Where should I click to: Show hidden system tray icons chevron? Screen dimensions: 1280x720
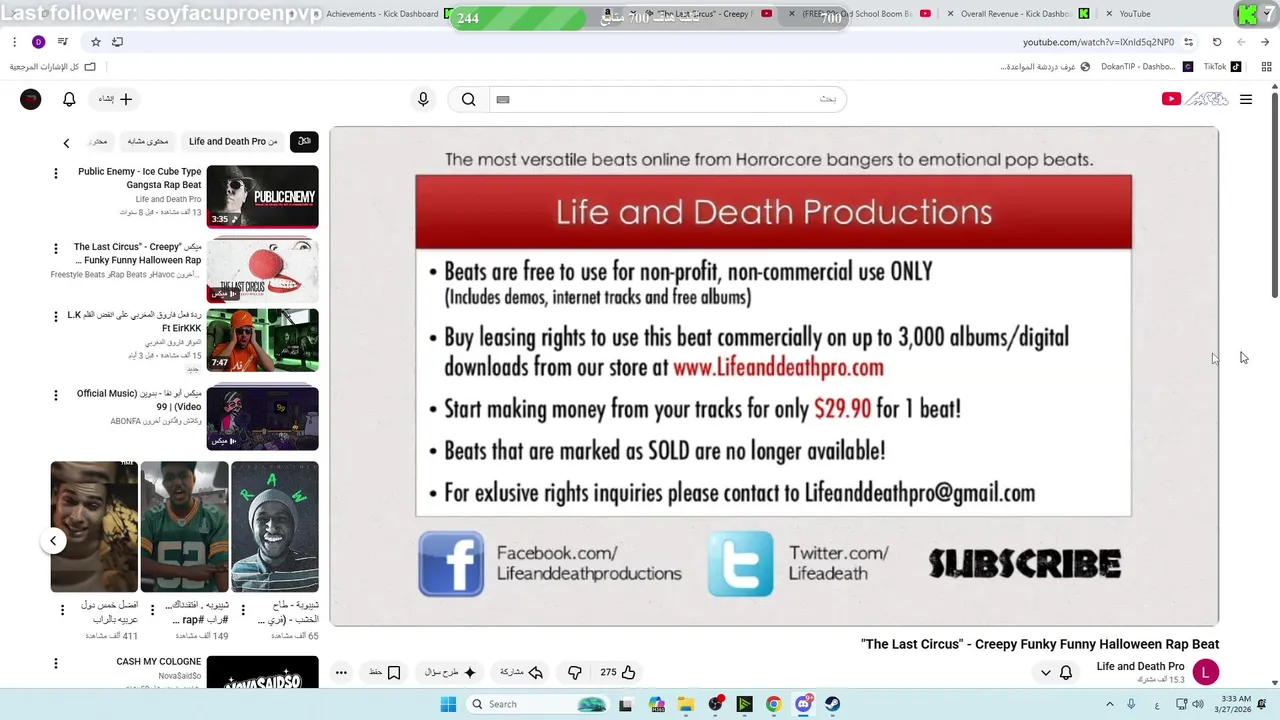pos(1111,704)
